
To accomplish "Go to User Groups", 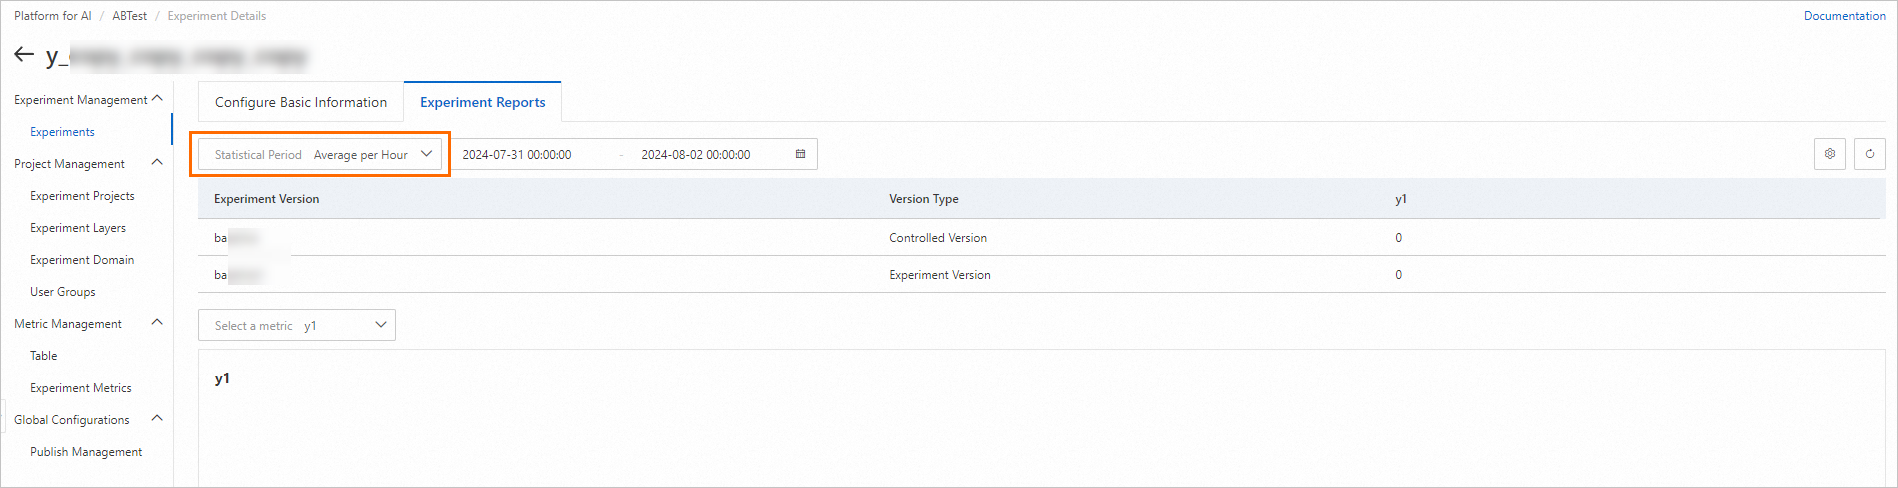I will 63,292.
